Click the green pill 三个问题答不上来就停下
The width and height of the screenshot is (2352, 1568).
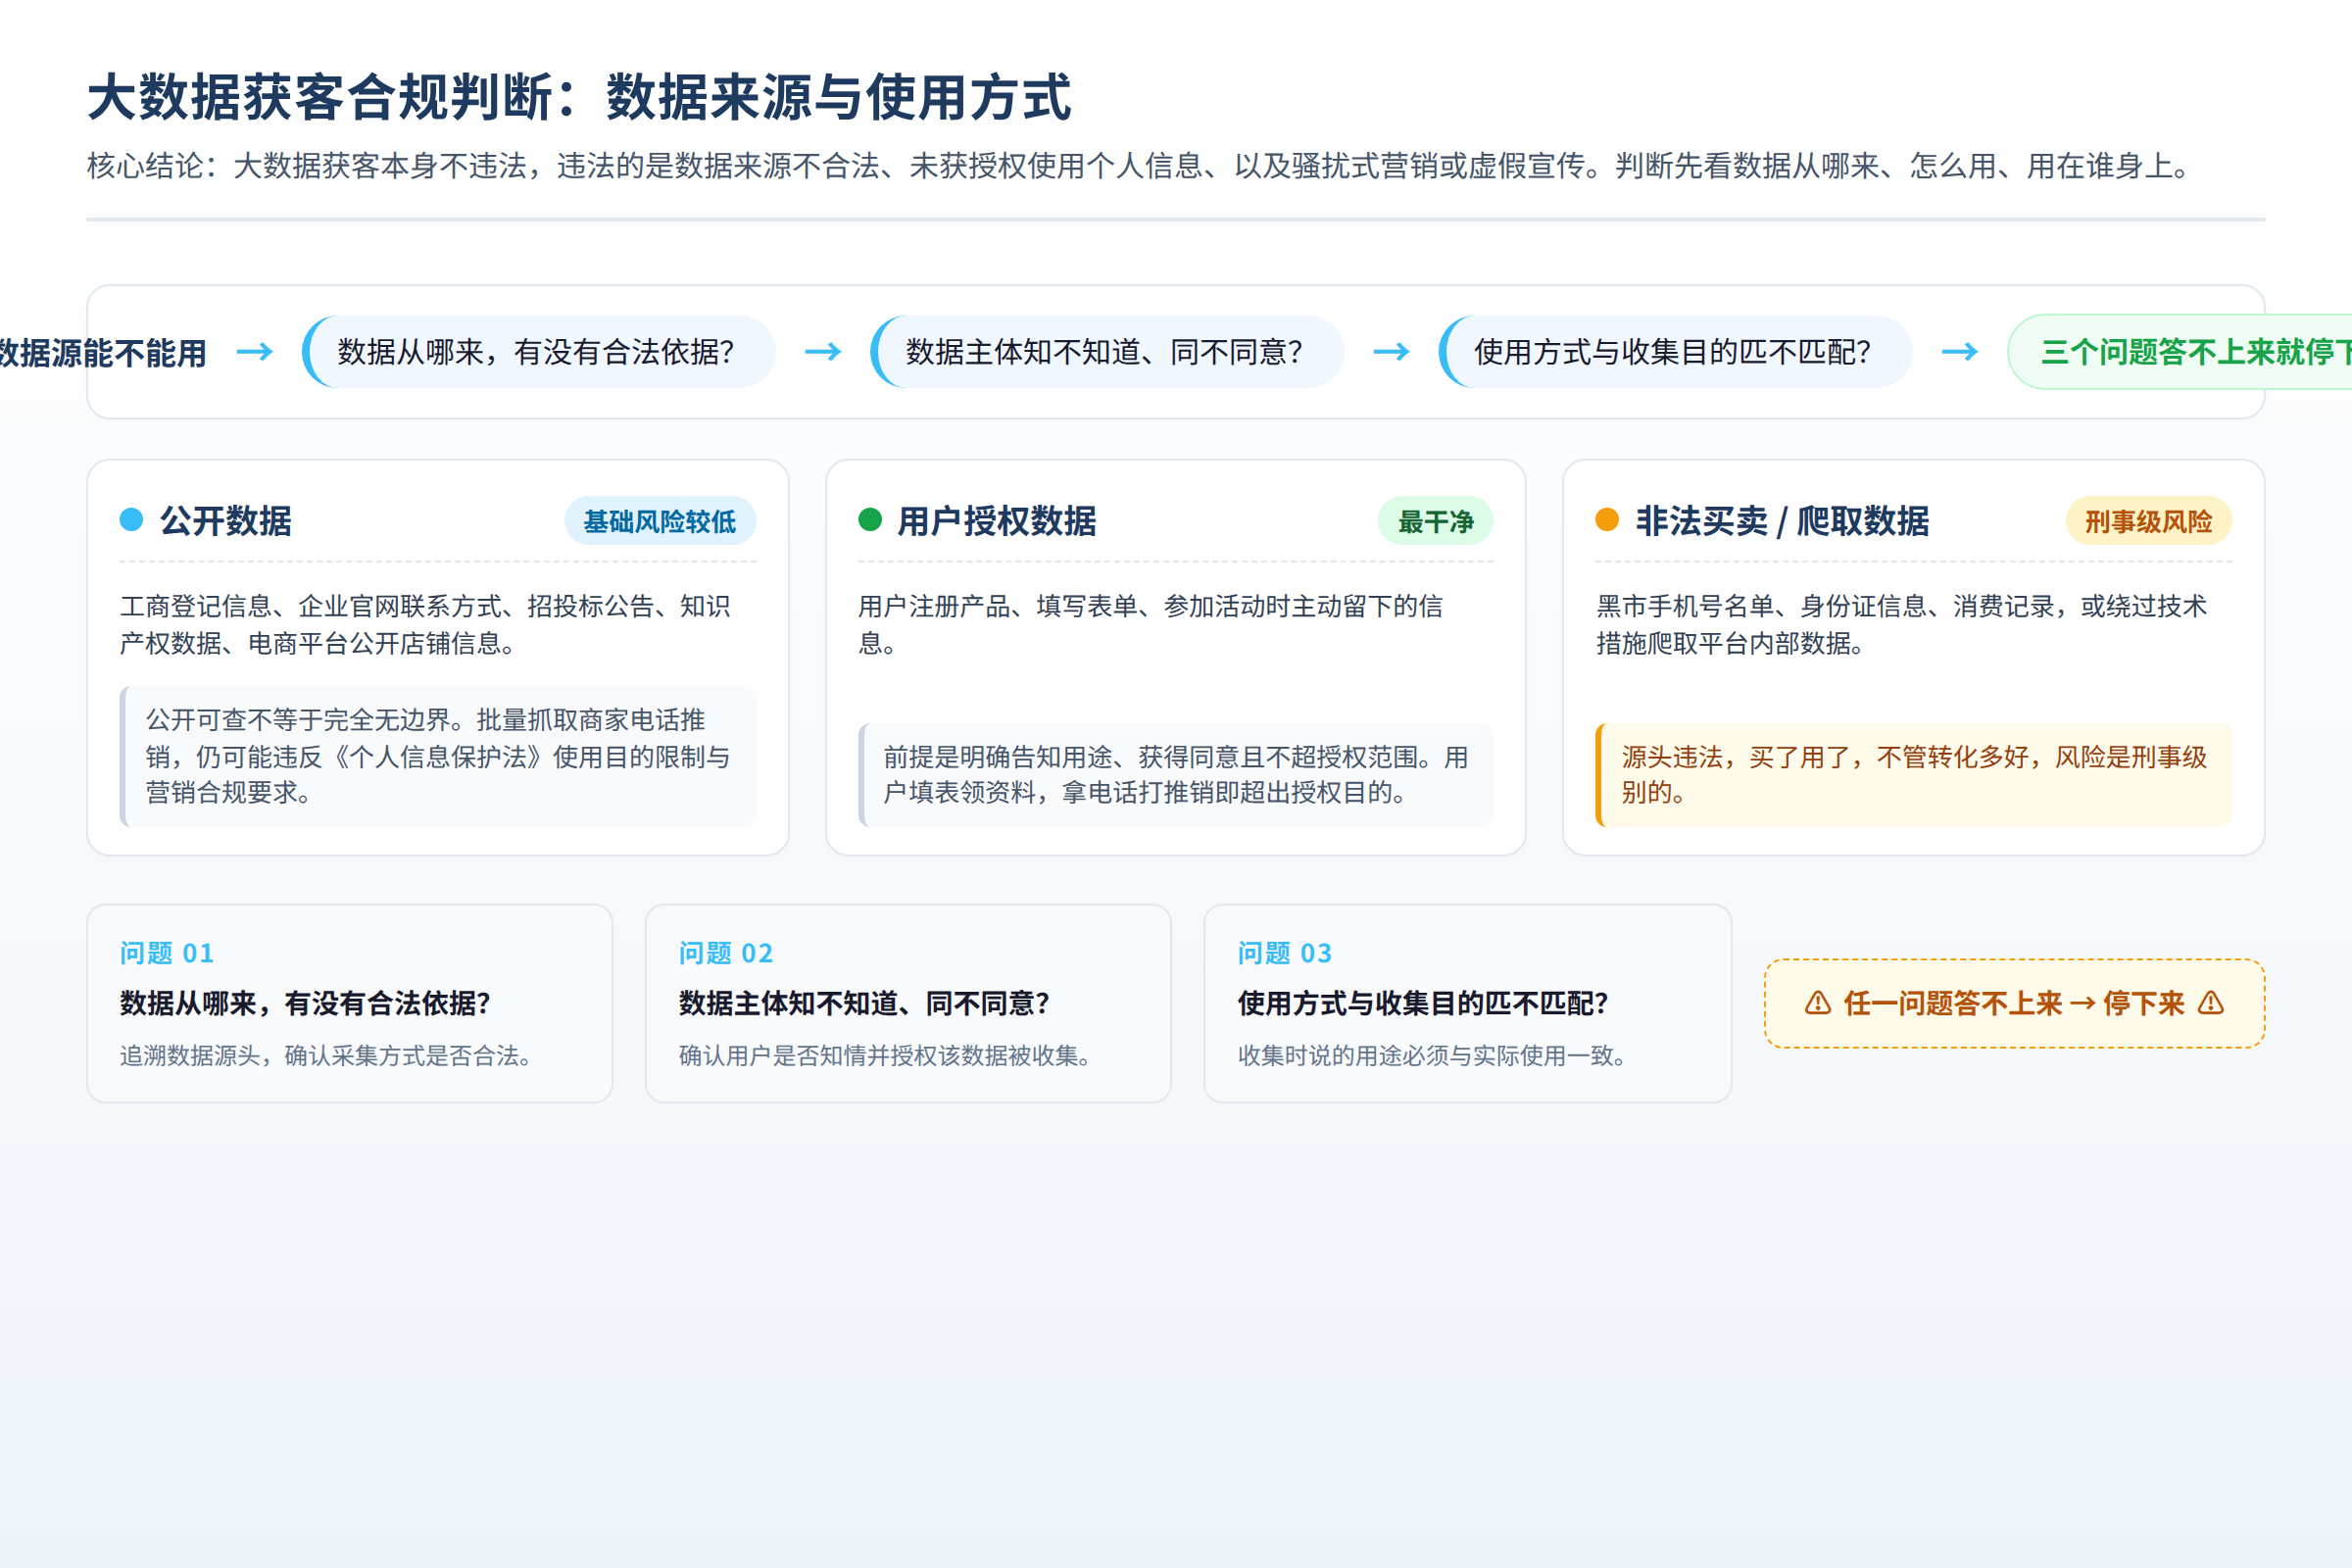tap(2180, 352)
